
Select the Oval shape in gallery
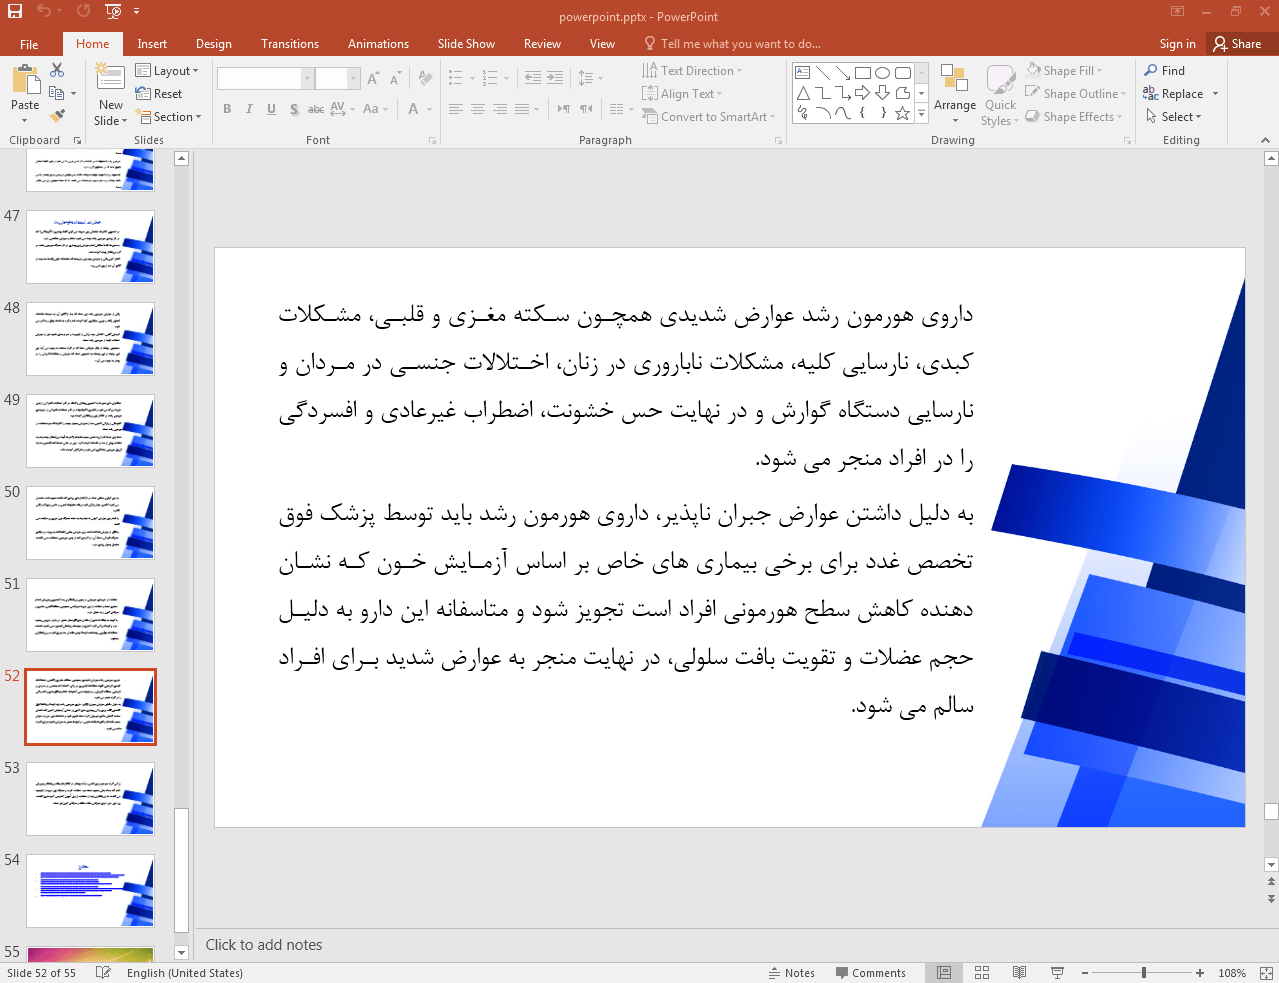coord(882,73)
